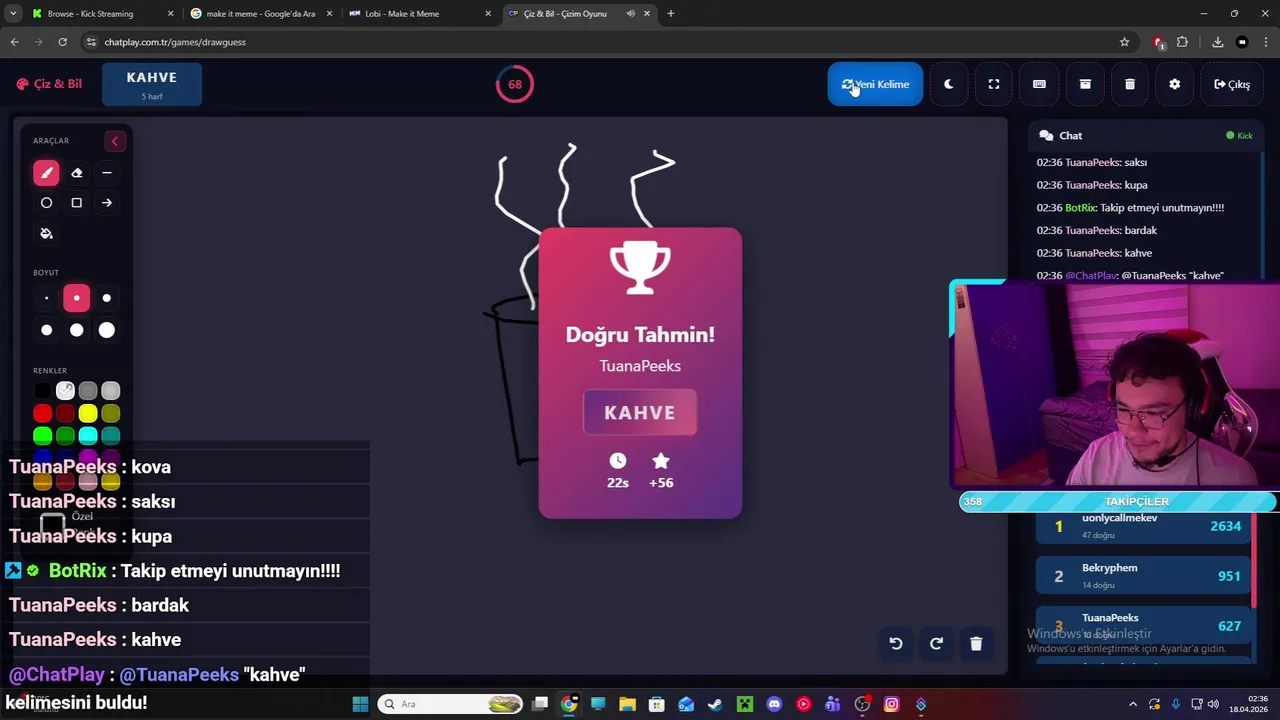Undo the last drawing stroke
The width and height of the screenshot is (1280, 720).
(896, 644)
